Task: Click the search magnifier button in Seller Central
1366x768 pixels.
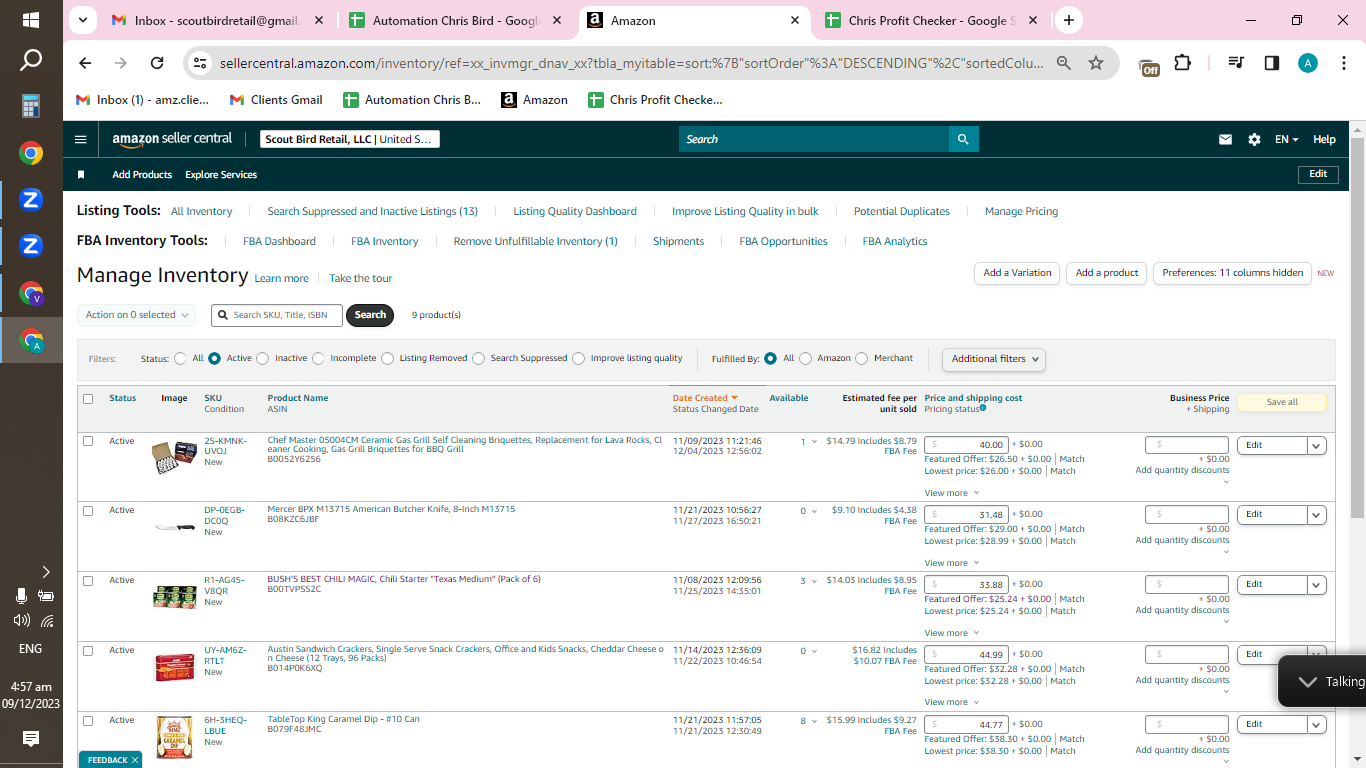Action: [x=963, y=139]
